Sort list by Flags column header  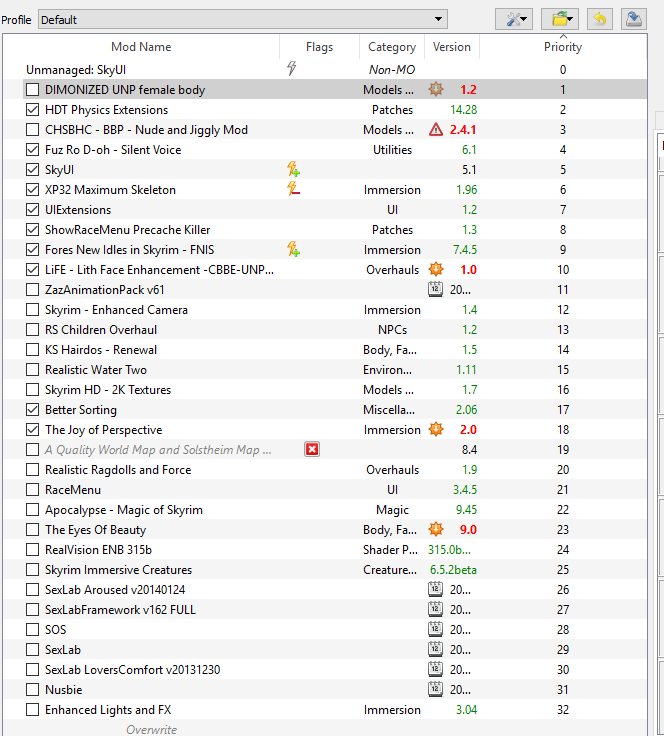click(x=319, y=46)
